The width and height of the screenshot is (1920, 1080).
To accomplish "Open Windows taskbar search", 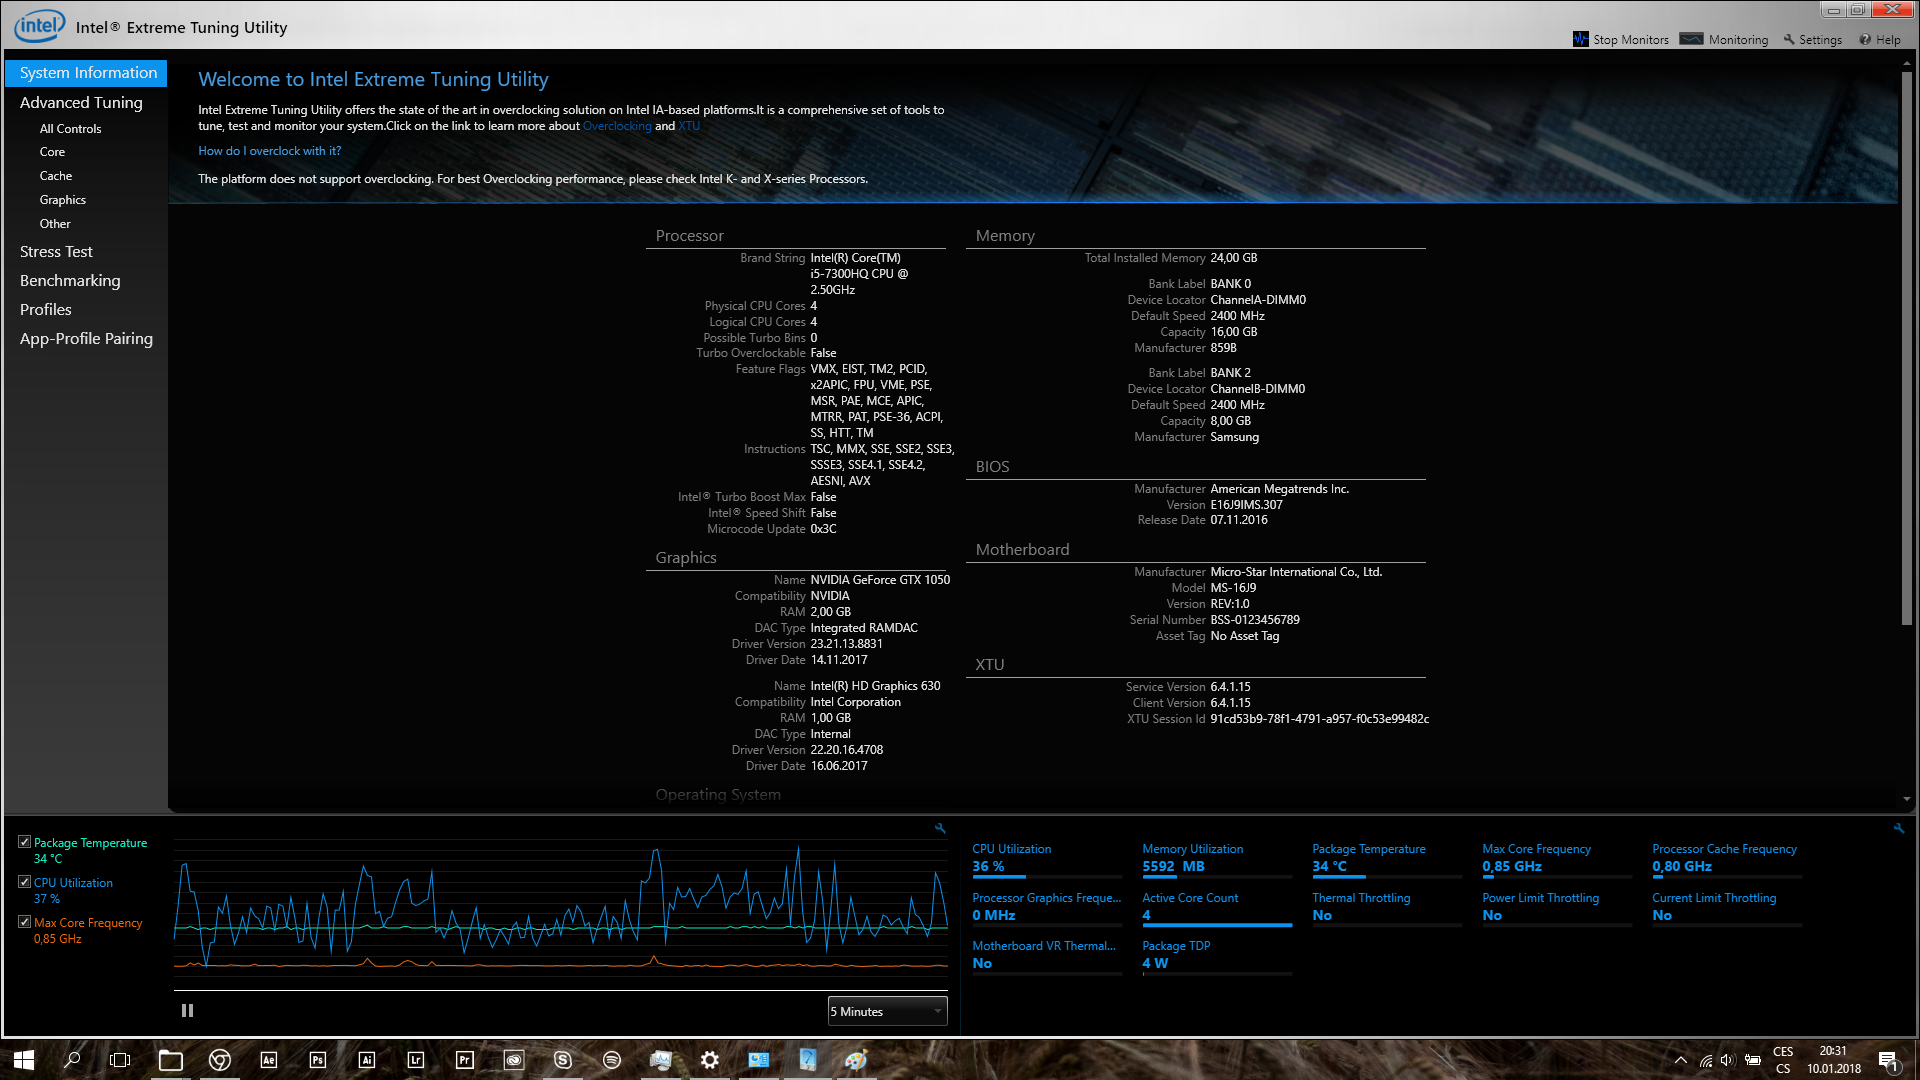I will tap(72, 1060).
